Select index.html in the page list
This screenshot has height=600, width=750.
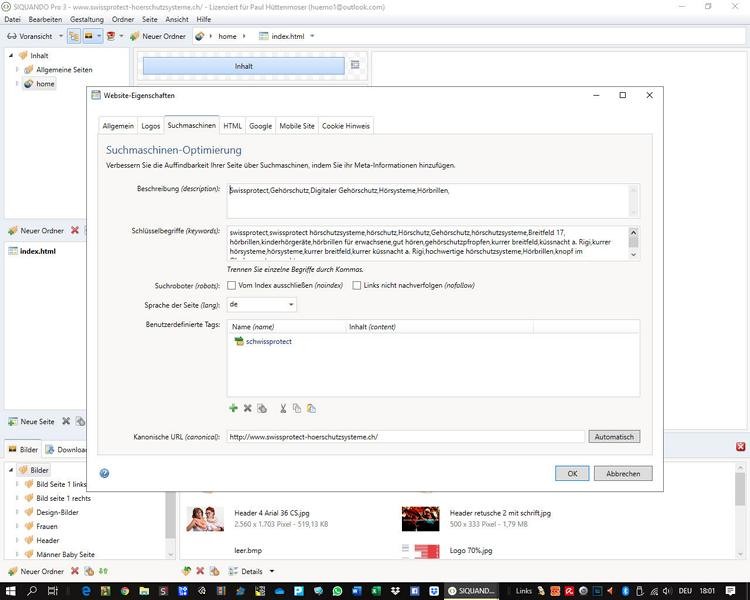point(32,251)
